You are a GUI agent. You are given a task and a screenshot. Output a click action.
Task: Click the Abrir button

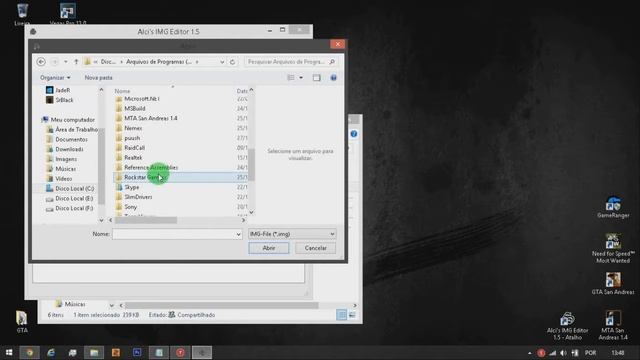[269, 248]
